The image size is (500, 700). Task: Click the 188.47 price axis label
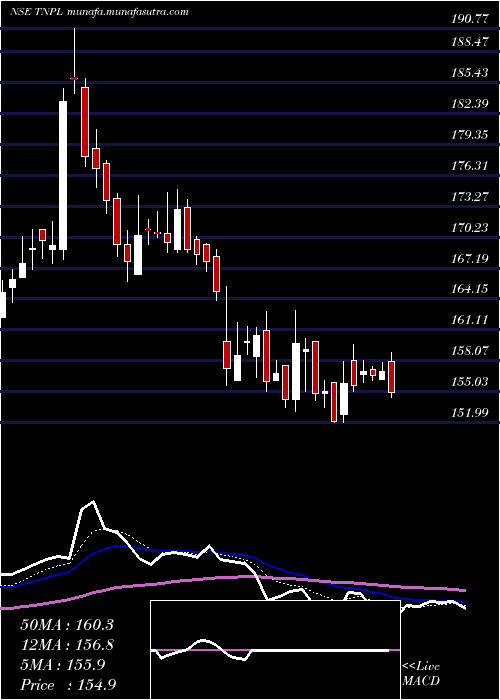click(x=470, y=42)
